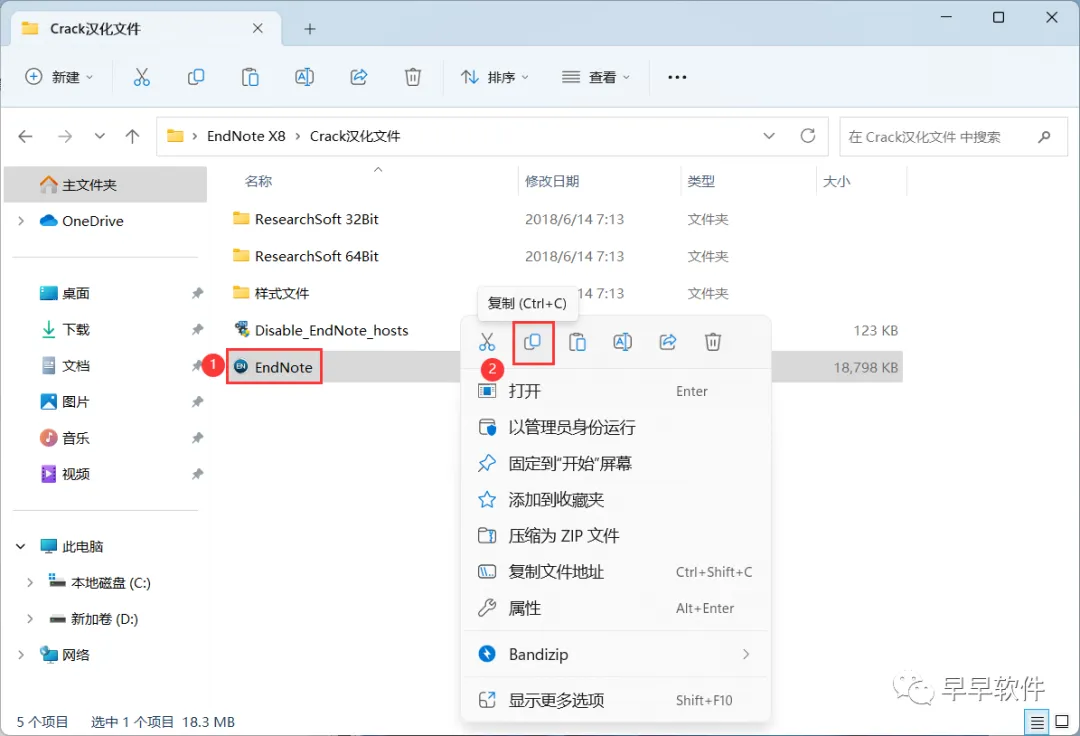Click the search box for Crack汉化文件
The image size is (1080, 736).
[953, 136]
